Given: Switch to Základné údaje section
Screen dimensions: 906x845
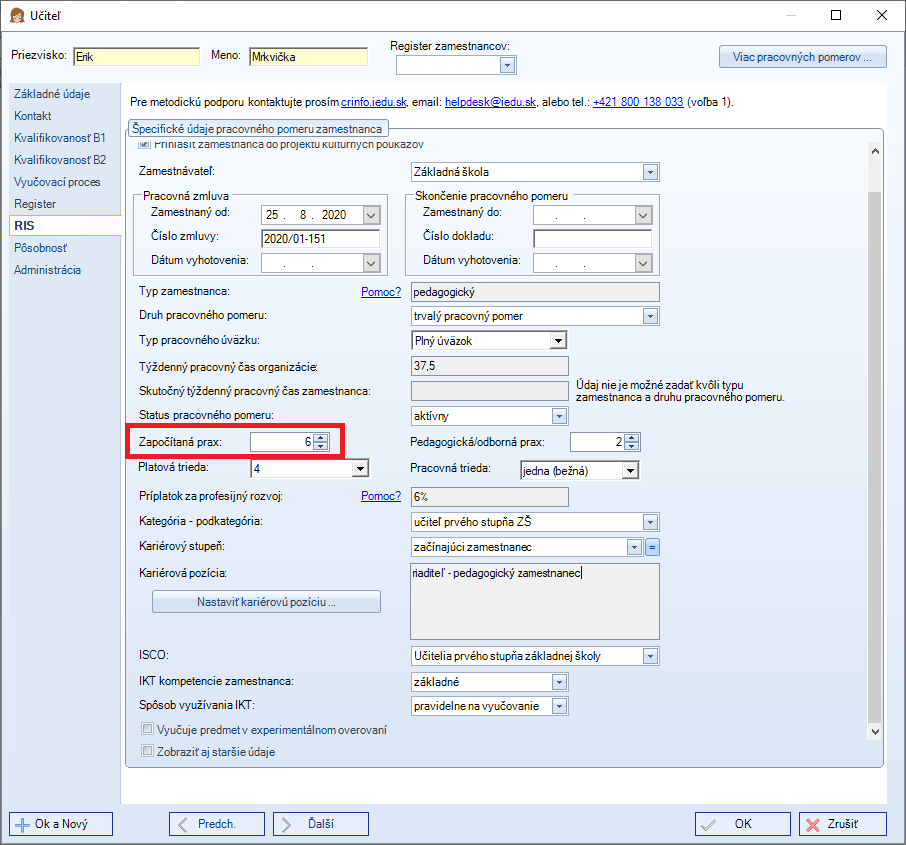Looking at the screenshot, I should point(52,94).
